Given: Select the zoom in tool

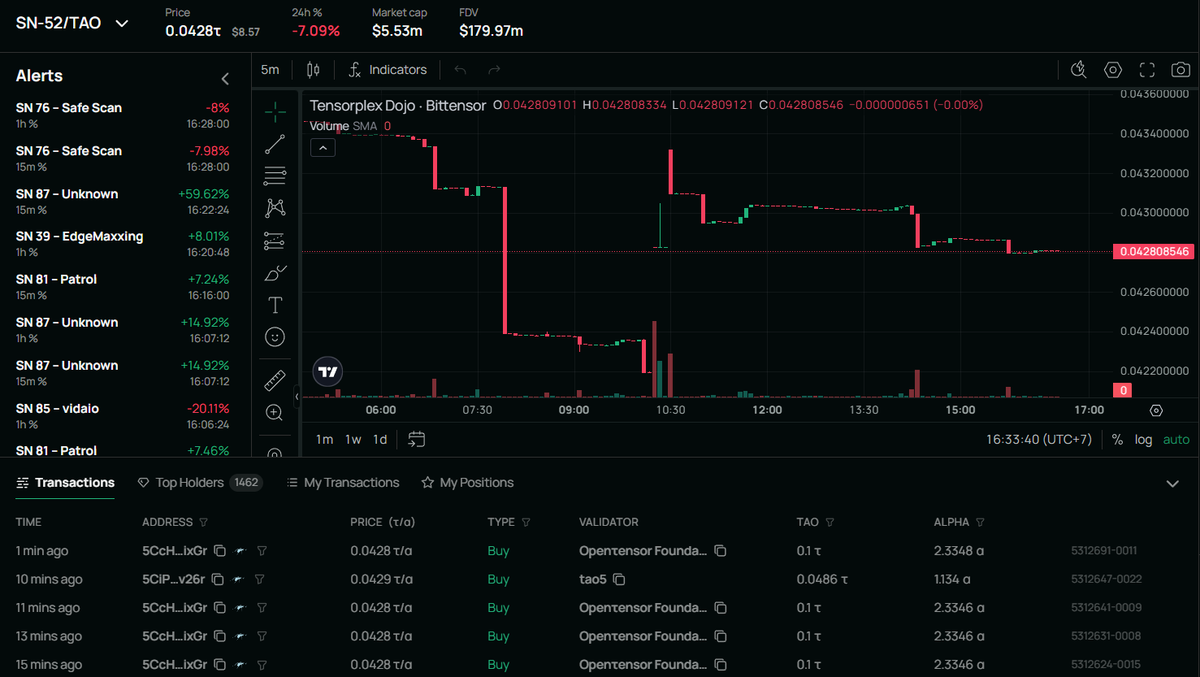Looking at the screenshot, I should (275, 412).
